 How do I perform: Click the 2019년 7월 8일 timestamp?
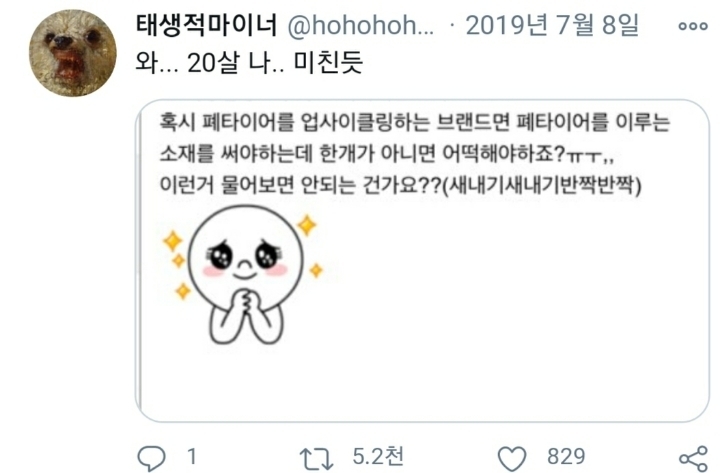pos(552,25)
